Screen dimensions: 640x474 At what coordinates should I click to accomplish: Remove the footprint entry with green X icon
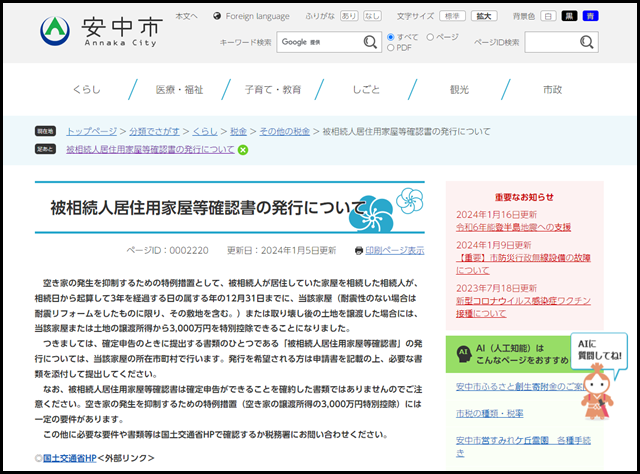coord(243,150)
